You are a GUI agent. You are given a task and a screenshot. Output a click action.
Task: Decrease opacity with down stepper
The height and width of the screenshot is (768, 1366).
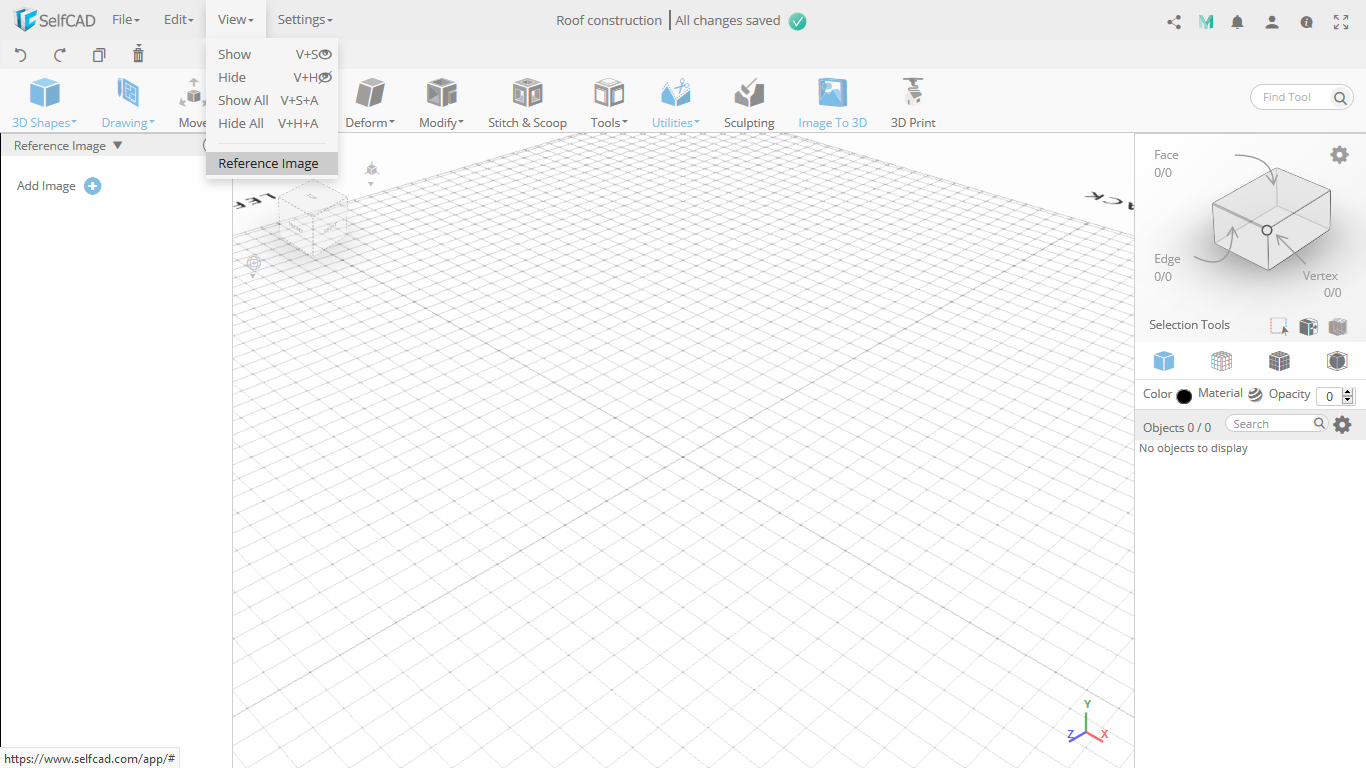(1348, 400)
